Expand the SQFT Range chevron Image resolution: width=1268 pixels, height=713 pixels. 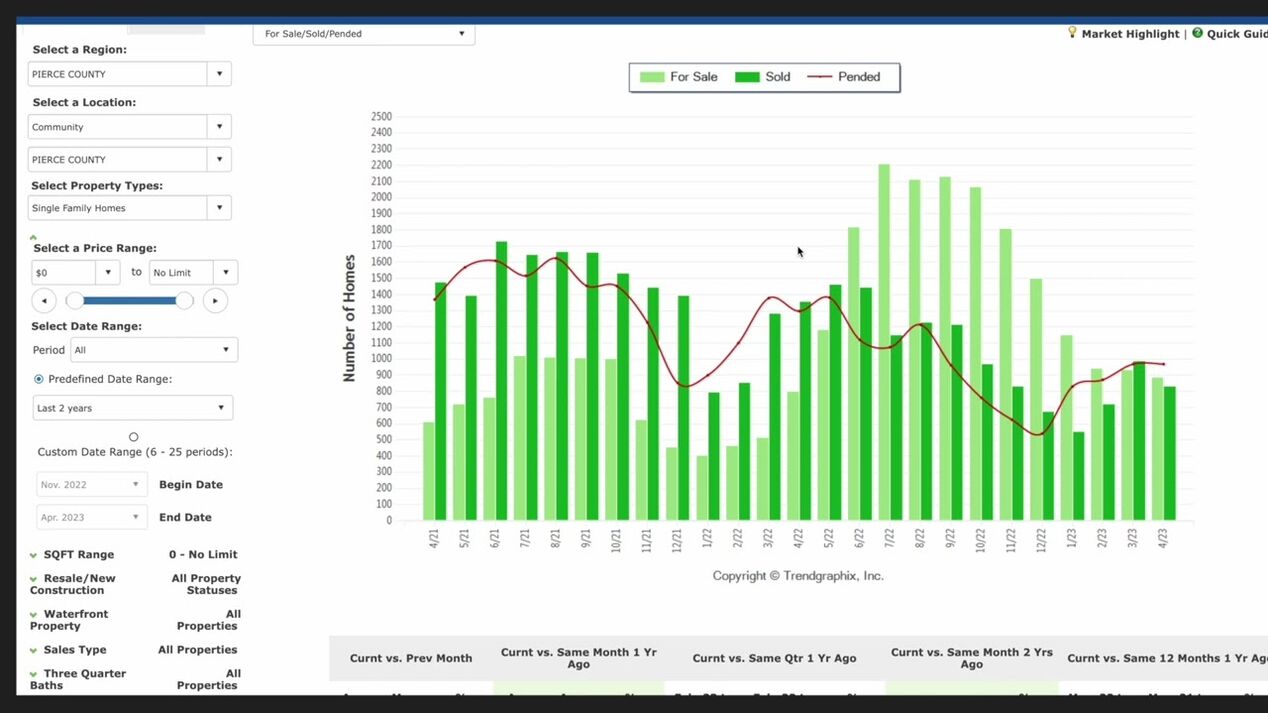point(33,555)
